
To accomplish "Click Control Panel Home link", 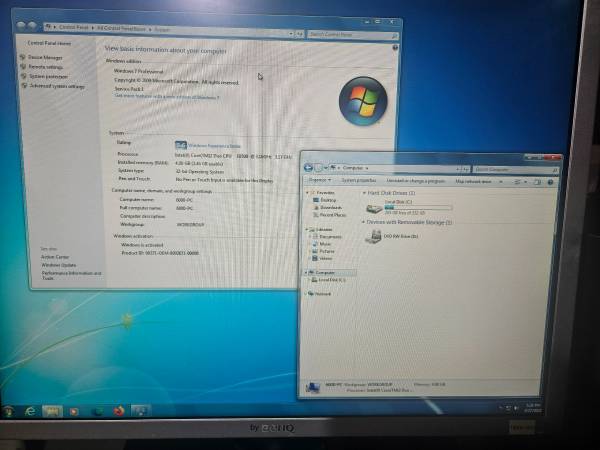I will (49, 44).
